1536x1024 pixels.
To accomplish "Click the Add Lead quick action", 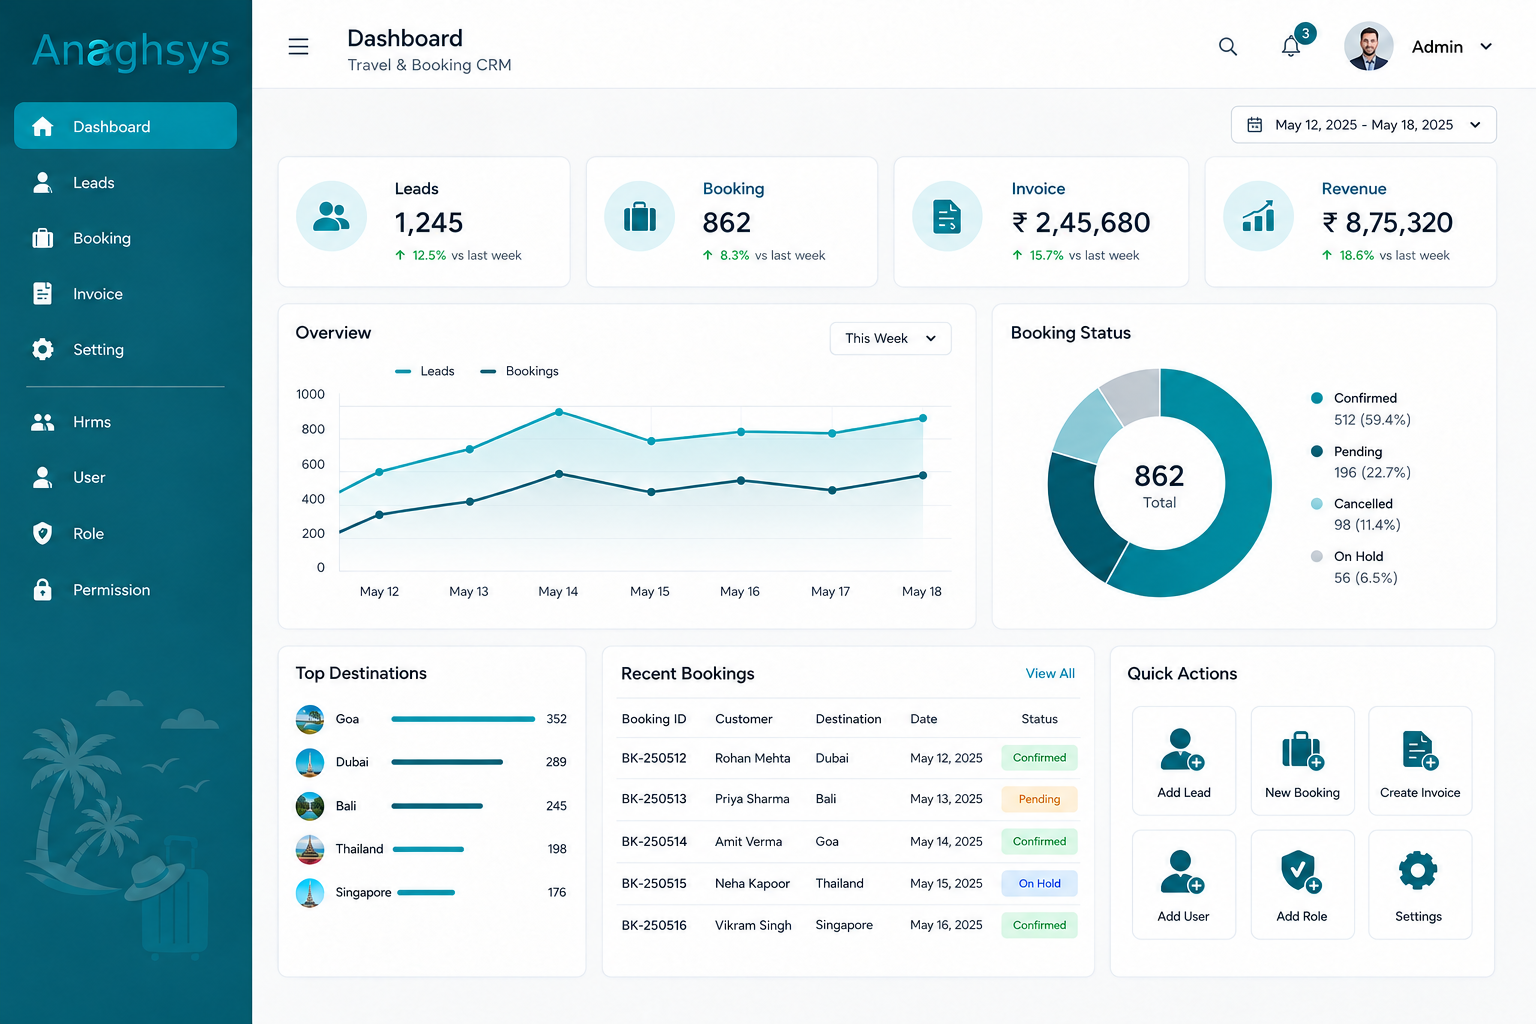I will (1184, 761).
